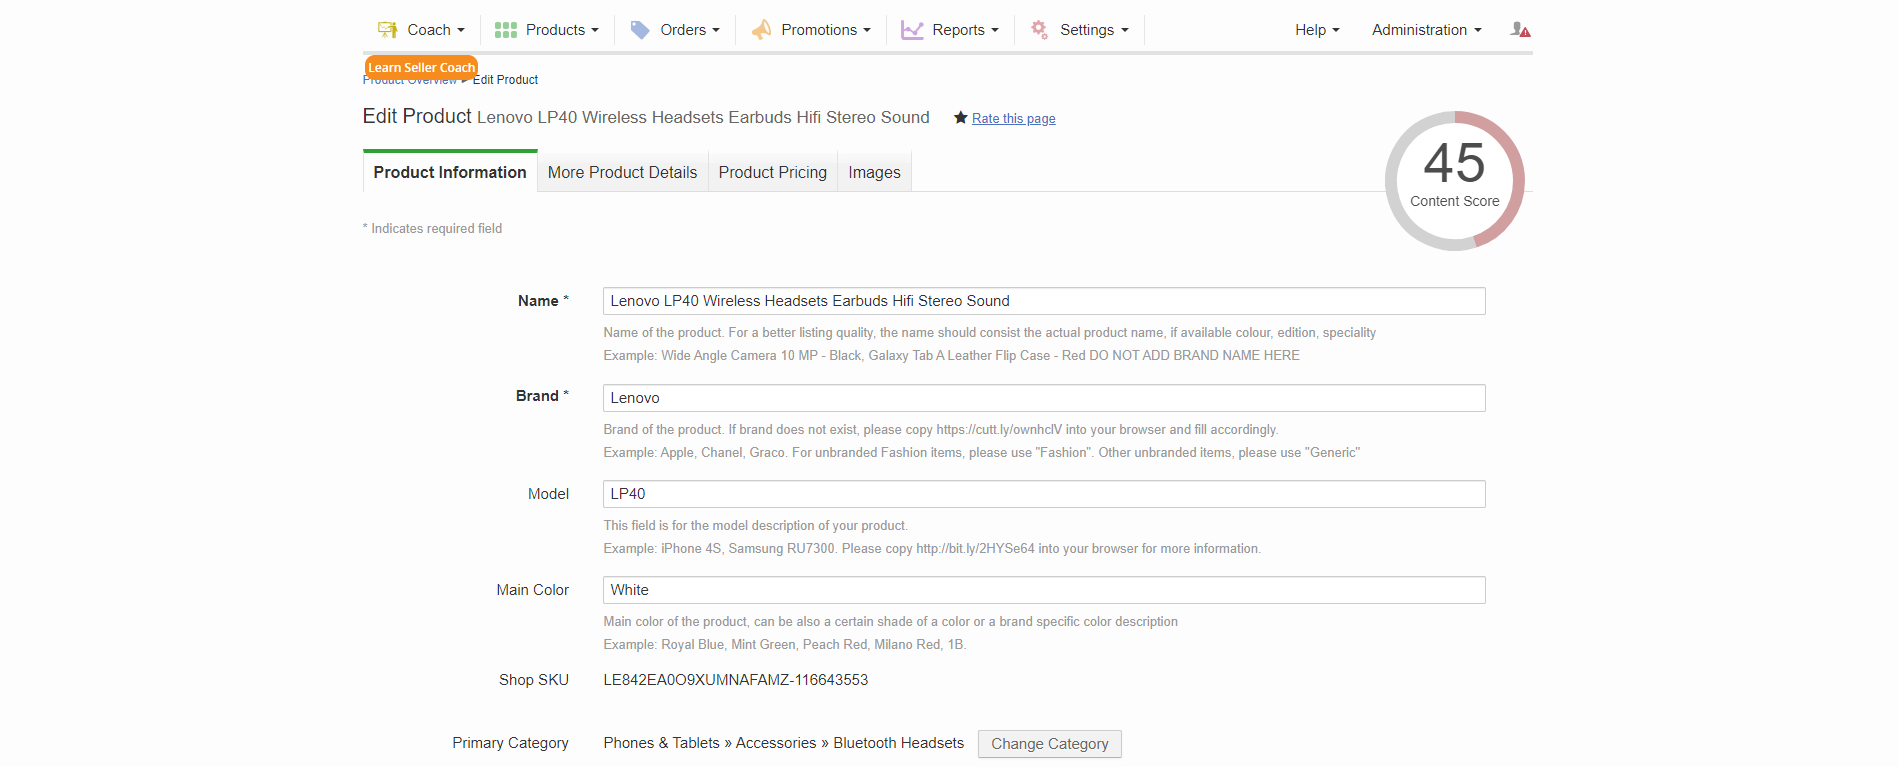Open the Help dropdown
This screenshot has width=1898, height=767.
pos(1317,30)
